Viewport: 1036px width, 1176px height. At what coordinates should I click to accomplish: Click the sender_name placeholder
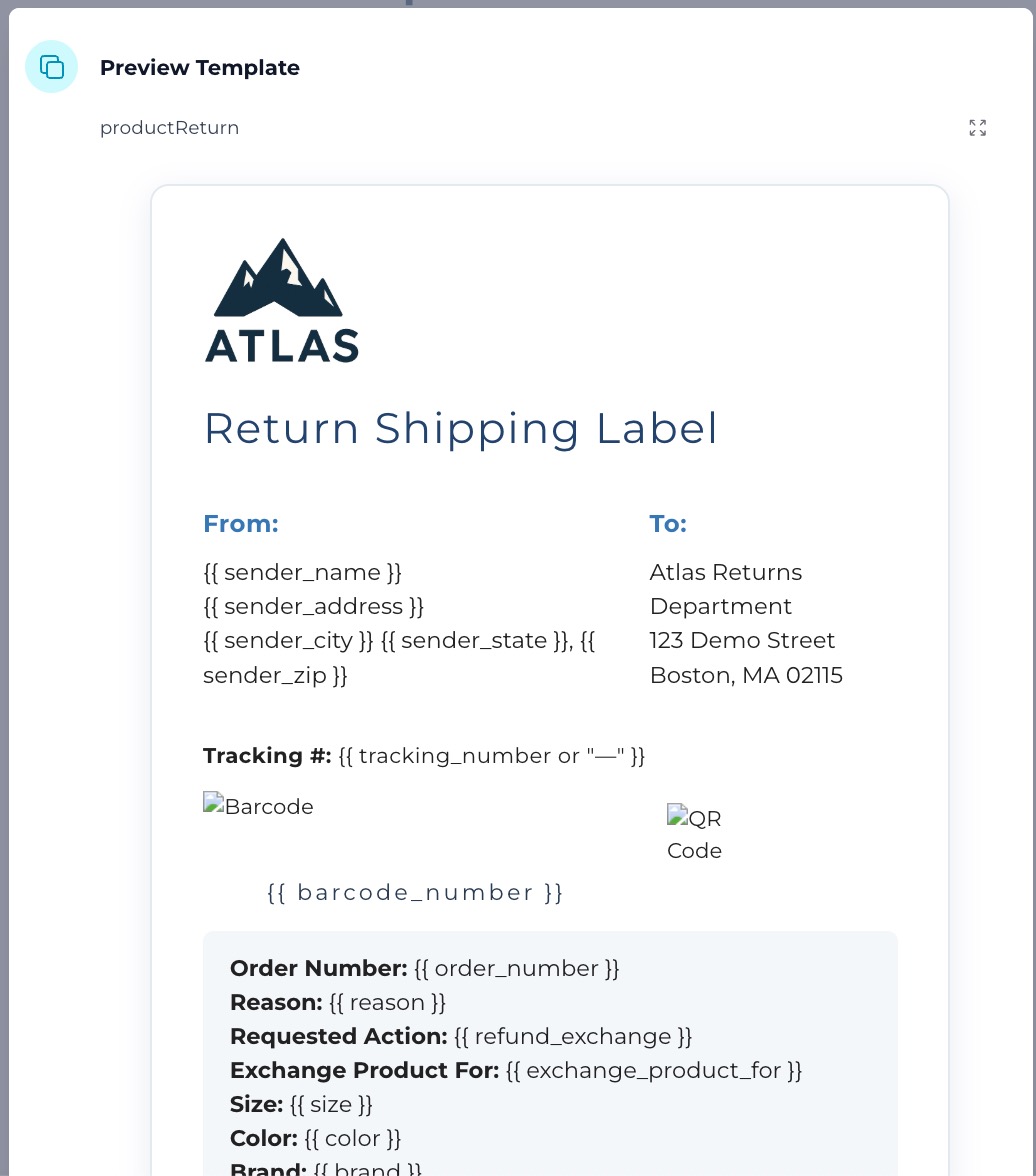(302, 572)
